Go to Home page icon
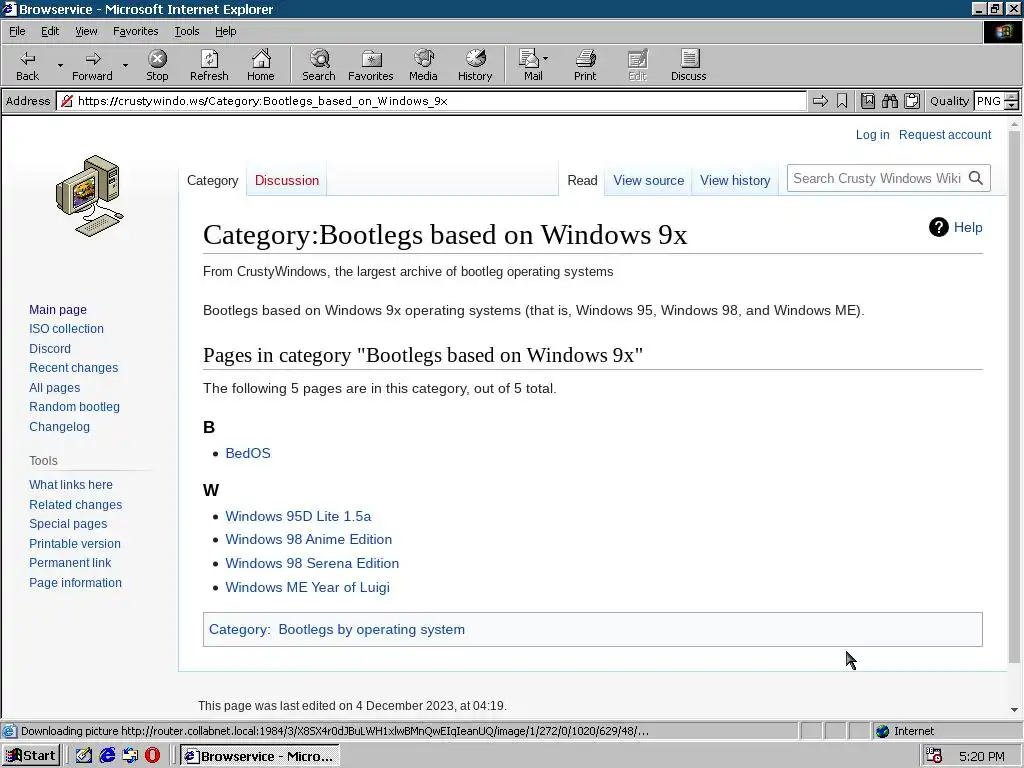This screenshot has height=768, width=1024. 261,65
